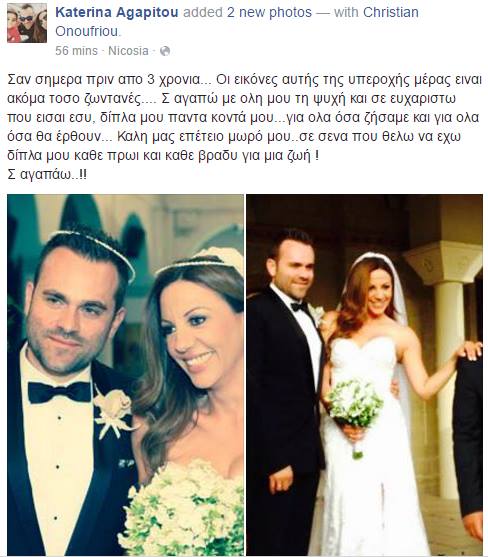This screenshot has width=488, height=557.
Task: Click the globe public privacy icon
Action: [x=165, y=51]
